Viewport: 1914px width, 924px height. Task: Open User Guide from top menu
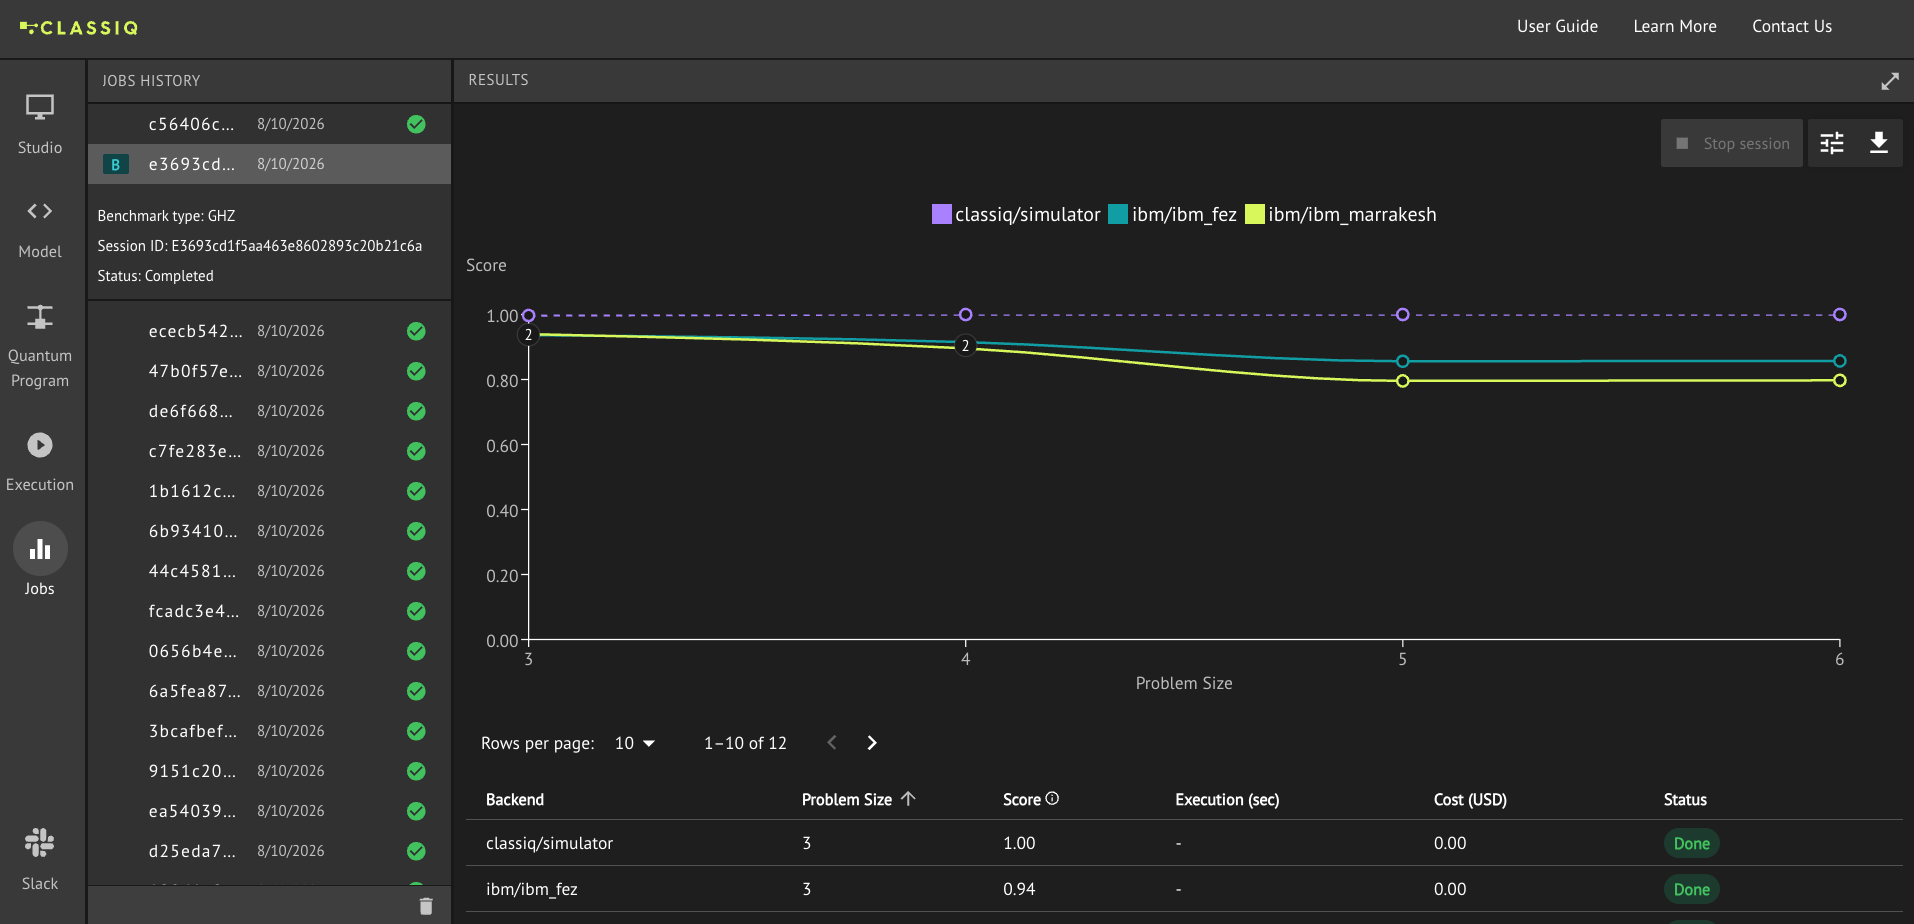1557,27
